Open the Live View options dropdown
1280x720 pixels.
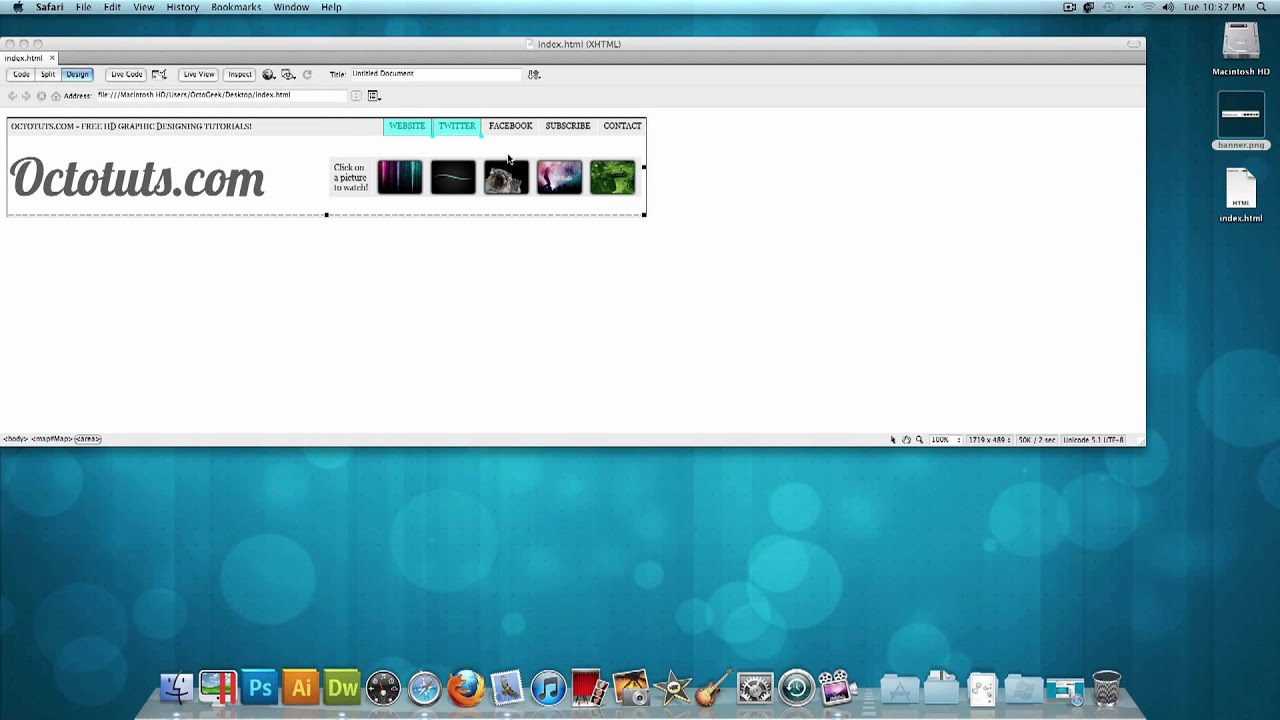tap(374, 96)
